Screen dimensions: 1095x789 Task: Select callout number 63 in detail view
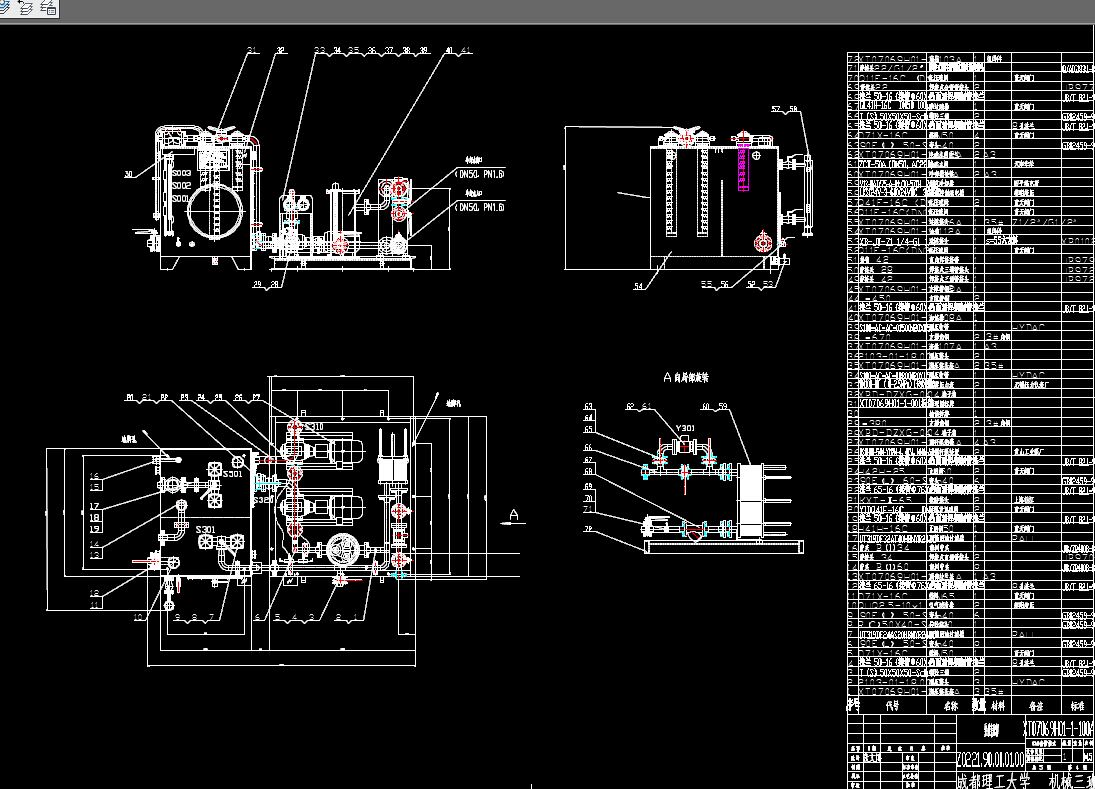[588, 406]
